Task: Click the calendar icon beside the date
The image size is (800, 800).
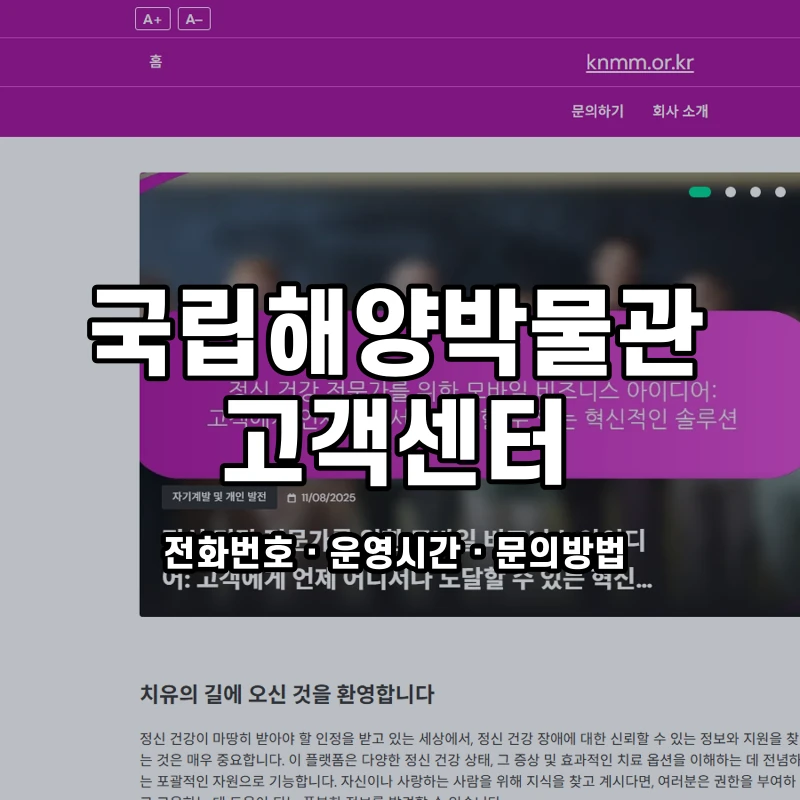Action: [292, 497]
